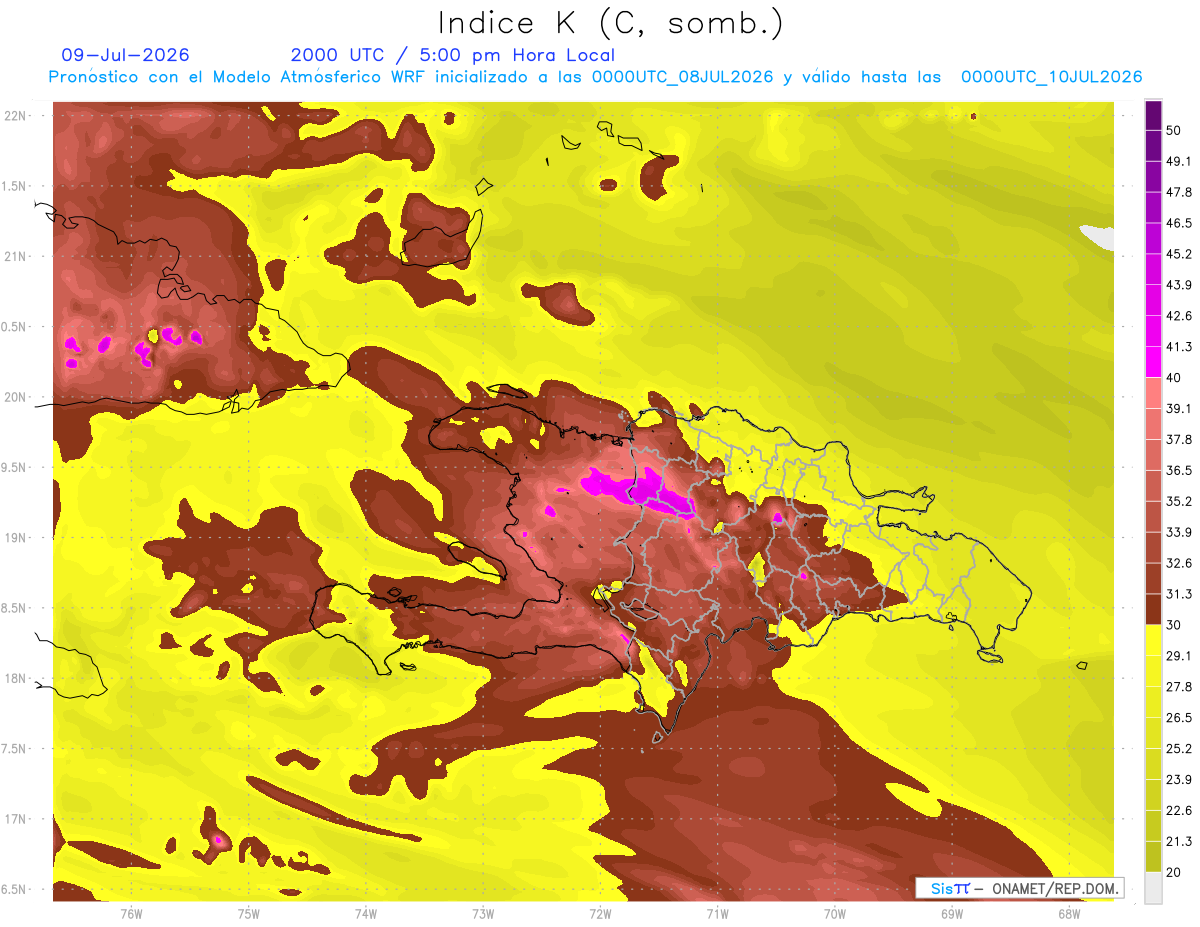
Task: Click legend value '27.8'
Action: tap(1178, 687)
